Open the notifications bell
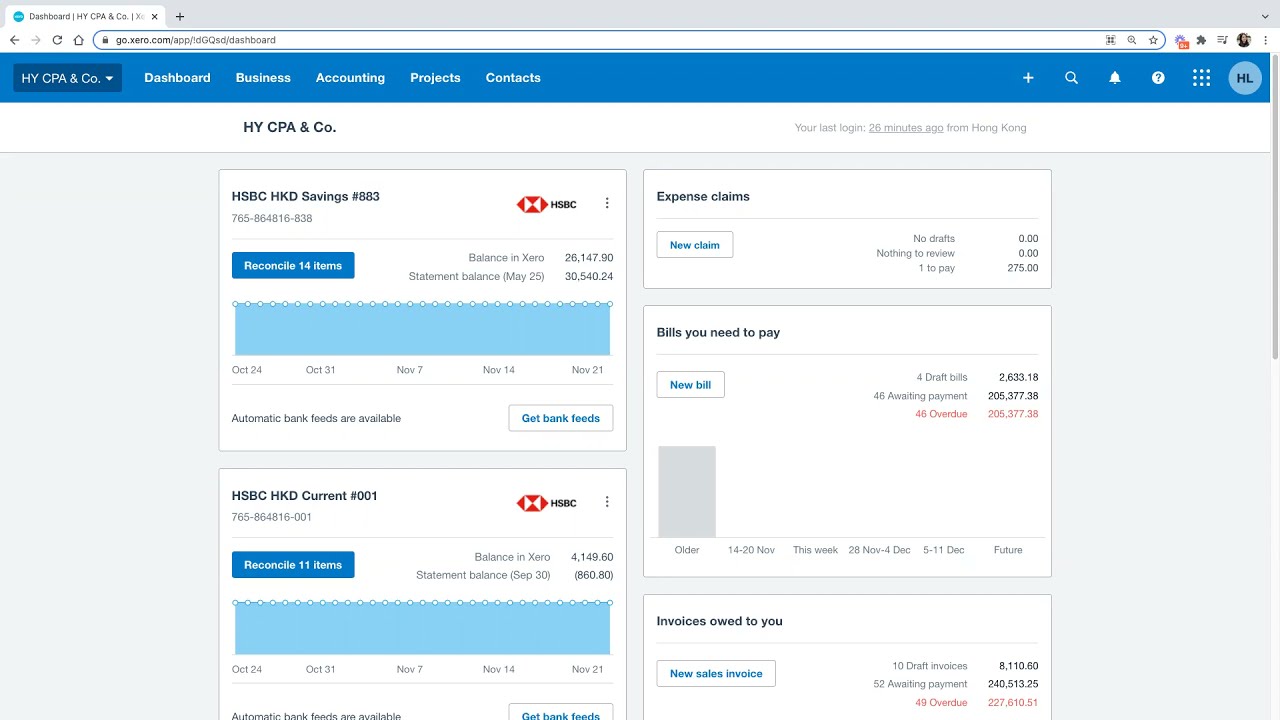 click(1115, 78)
